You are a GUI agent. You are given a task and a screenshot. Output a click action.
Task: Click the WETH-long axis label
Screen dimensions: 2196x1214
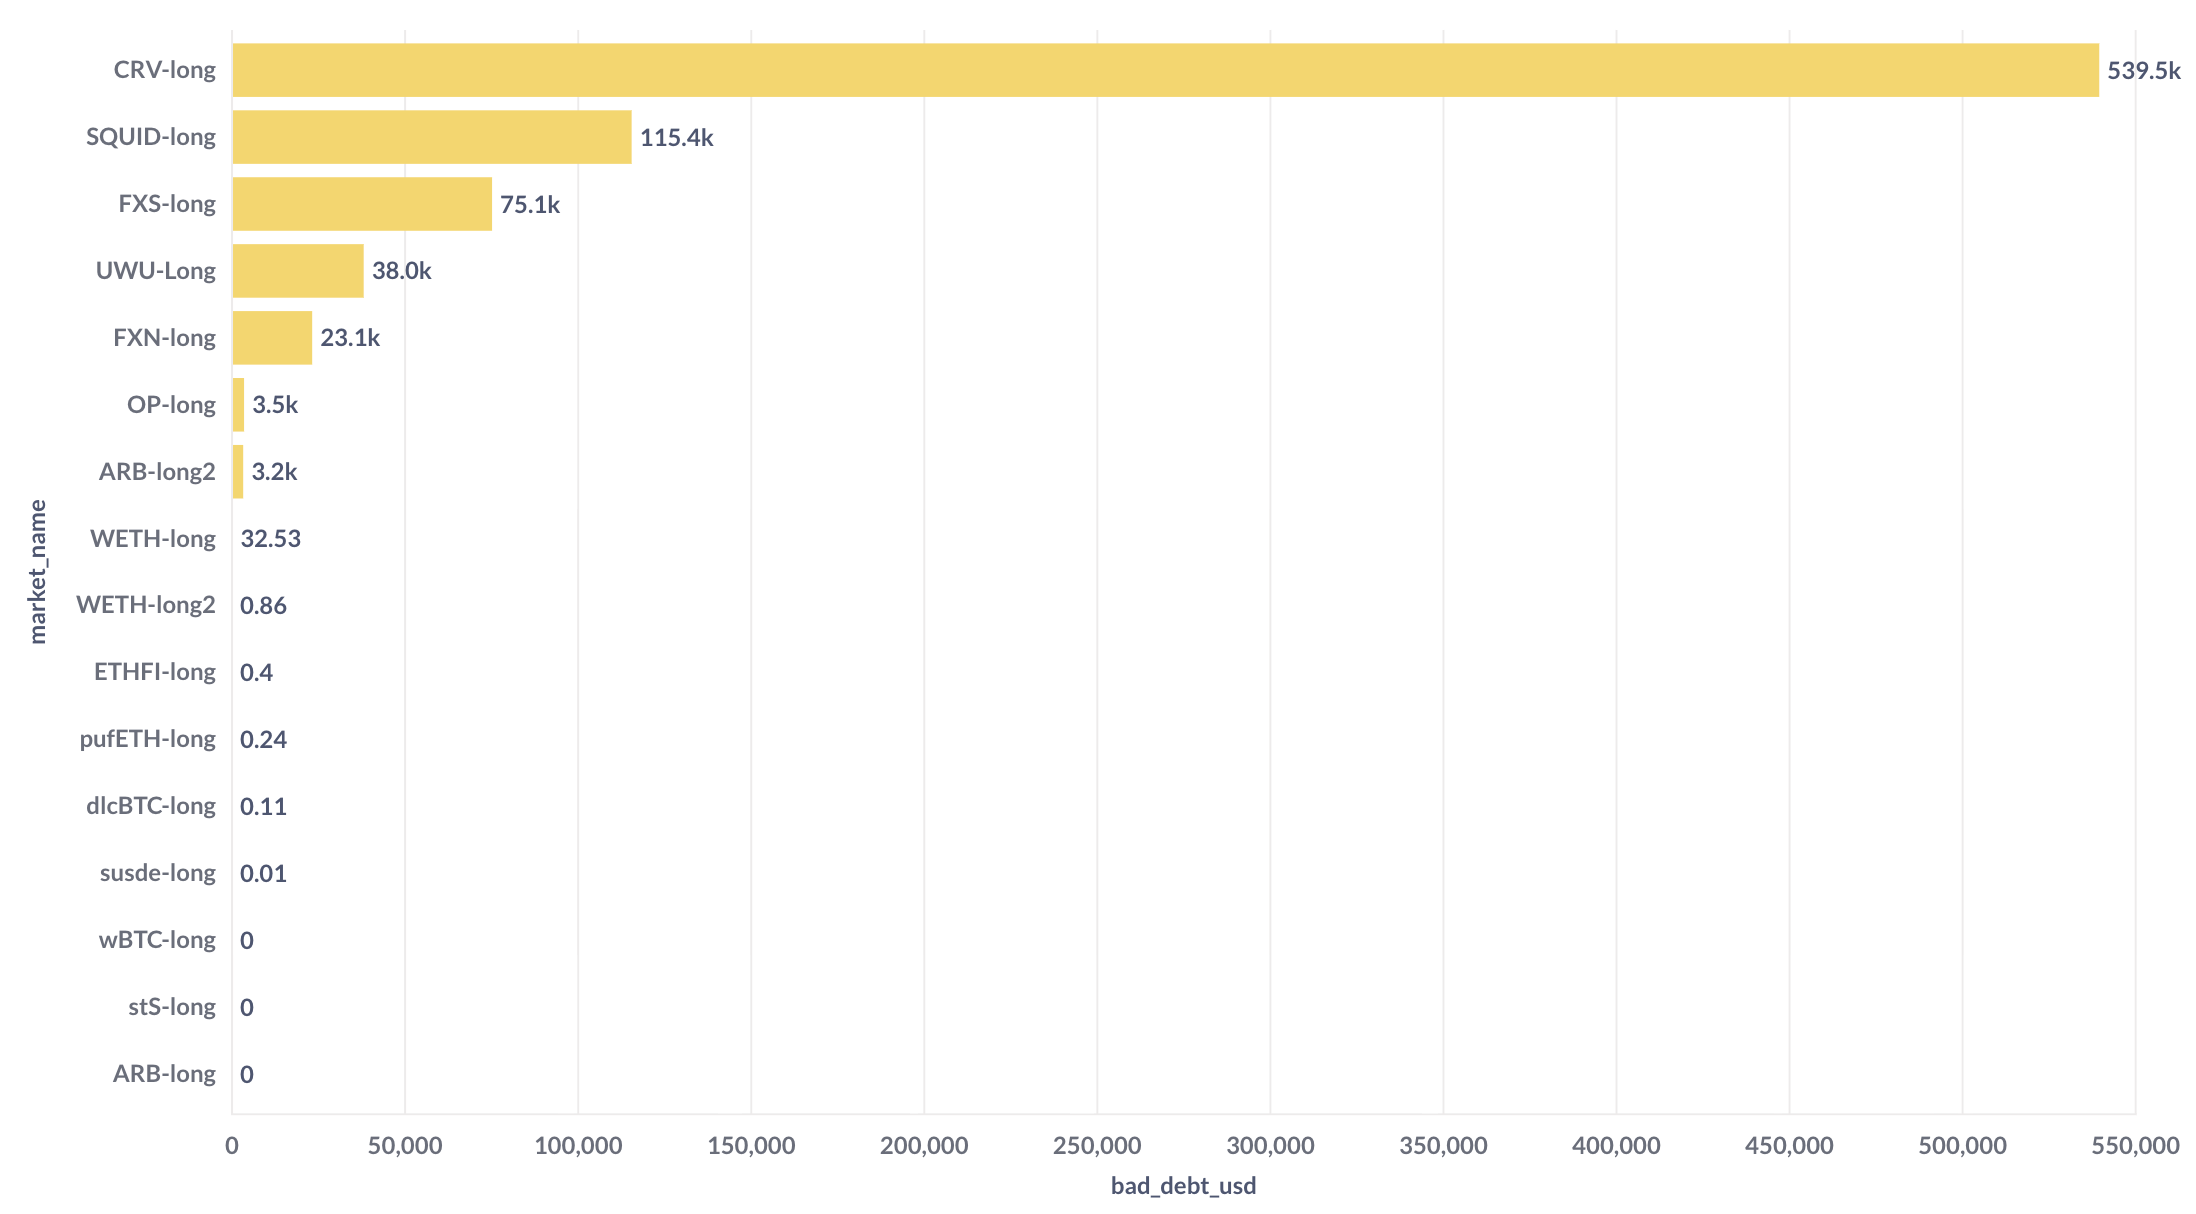[x=153, y=539]
